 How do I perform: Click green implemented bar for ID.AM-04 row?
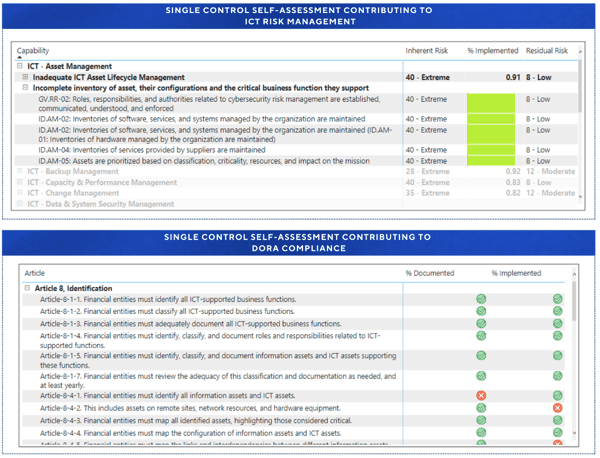click(491, 150)
